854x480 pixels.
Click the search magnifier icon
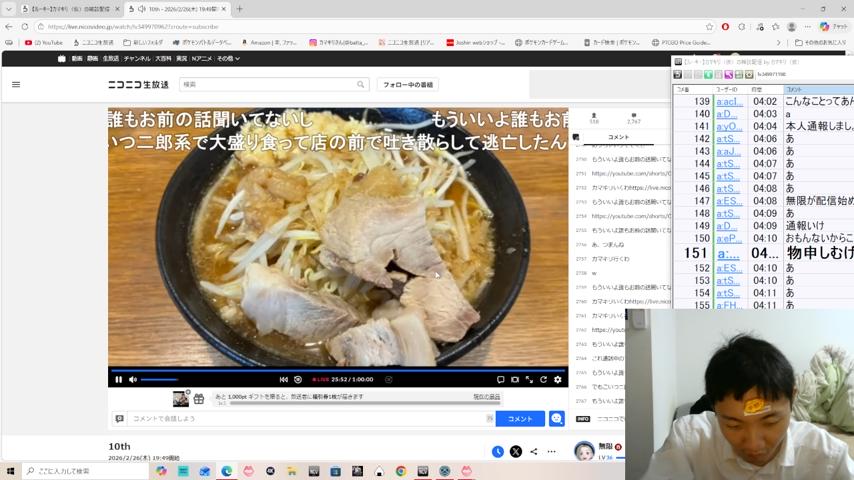tap(361, 84)
